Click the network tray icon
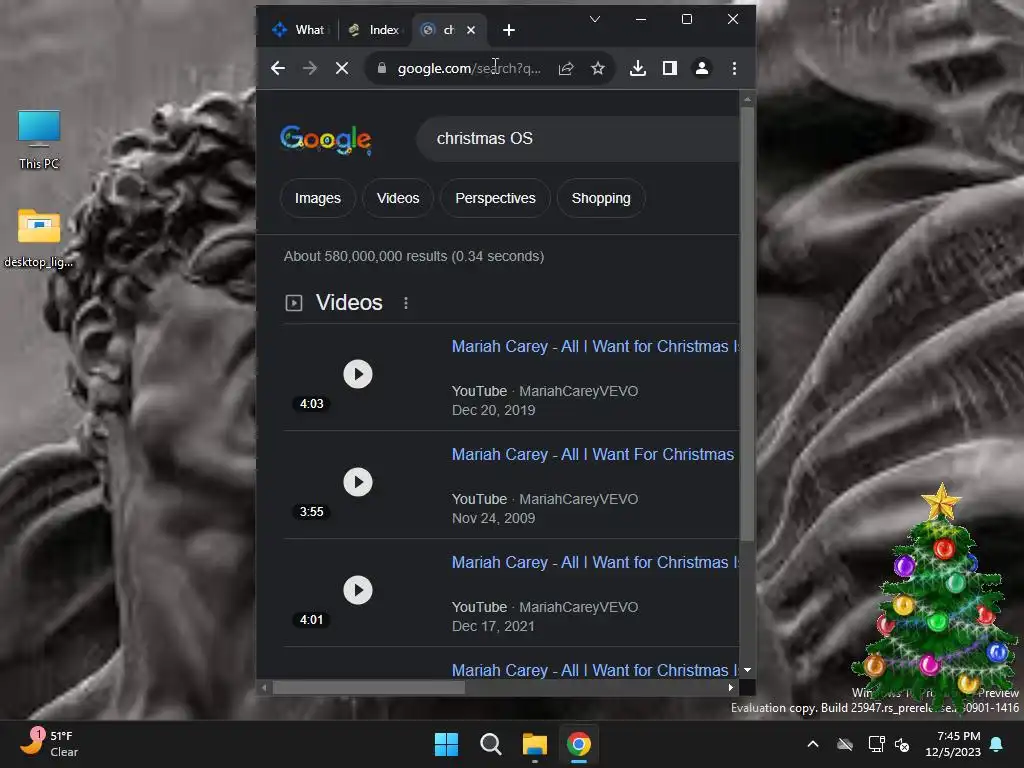The height and width of the screenshot is (768, 1024). 876,744
